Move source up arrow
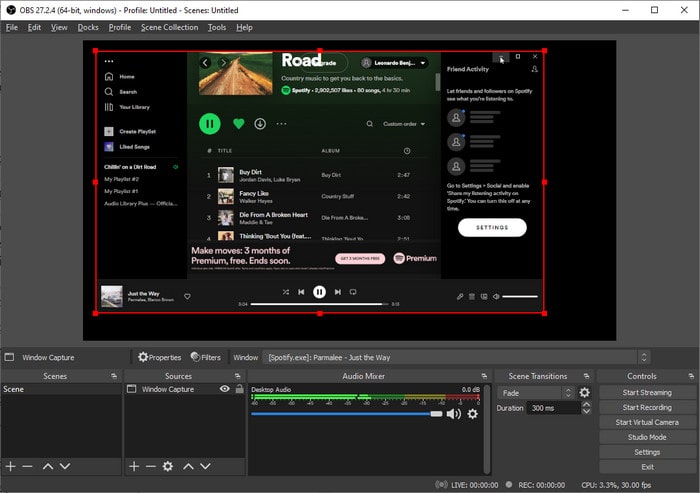Viewport: 700px width, 493px height. pyautogui.click(x=188, y=466)
